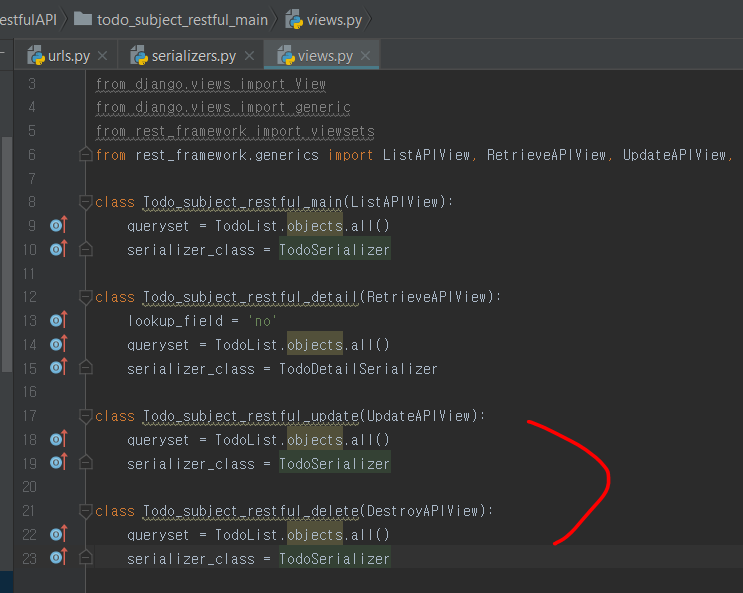Click the override gutter icon on line 15

pos(59,368)
